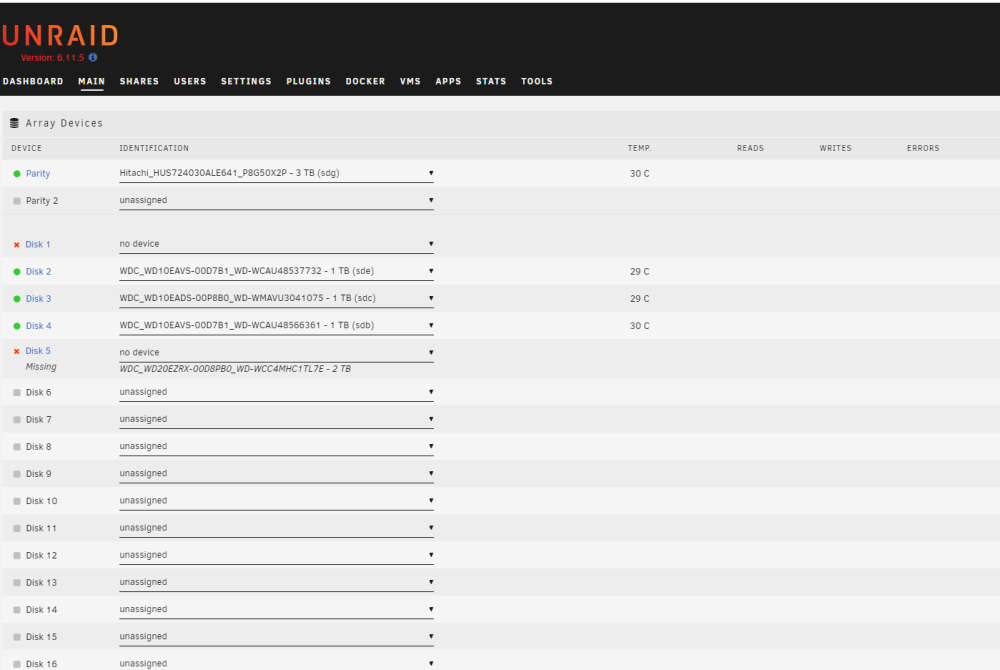1000x670 pixels.
Task: Open the Tools tab
Action: [x=537, y=82]
